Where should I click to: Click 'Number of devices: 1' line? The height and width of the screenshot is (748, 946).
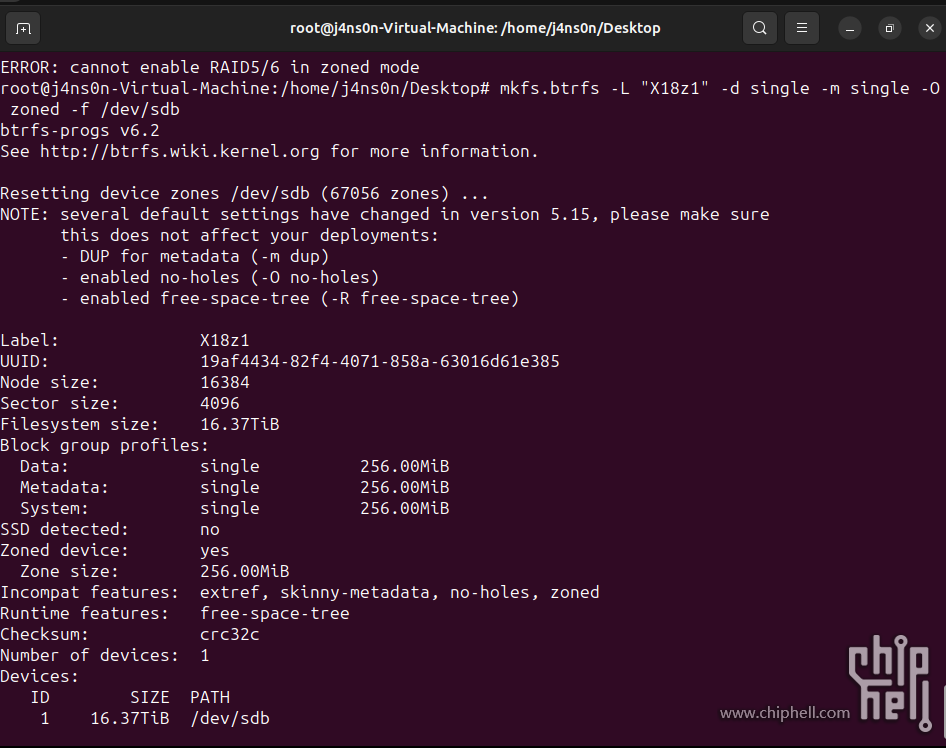pyautogui.click(x=104, y=656)
